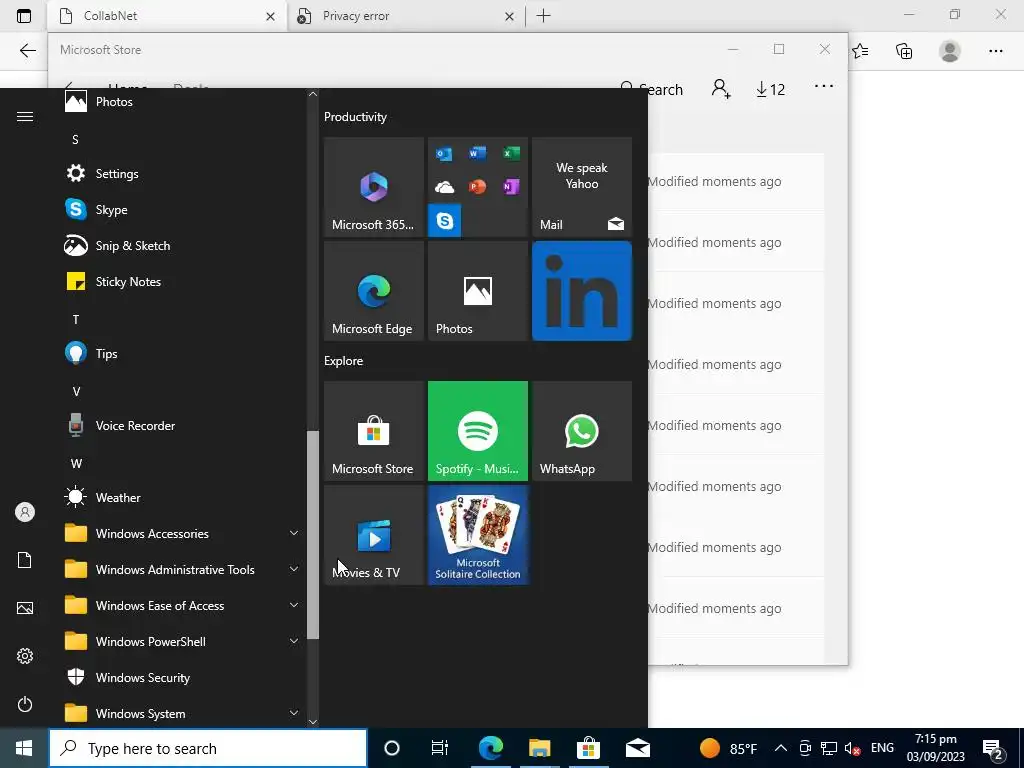Image resolution: width=1024 pixels, height=768 pixels.
Task: Click the Windows Start button
Action: (24, 748)
